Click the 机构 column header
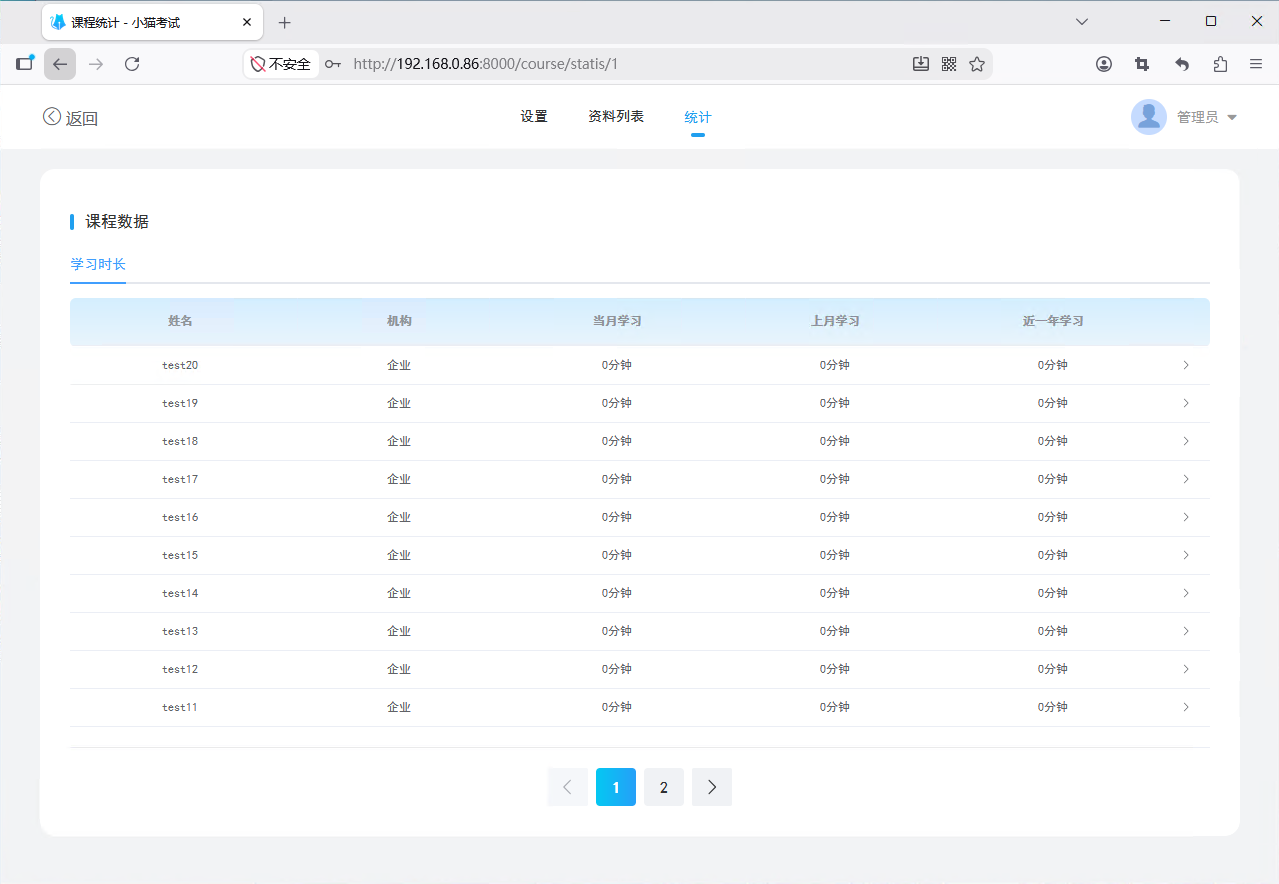This screenshot has width=1279, height=884. tap(399, 321)
